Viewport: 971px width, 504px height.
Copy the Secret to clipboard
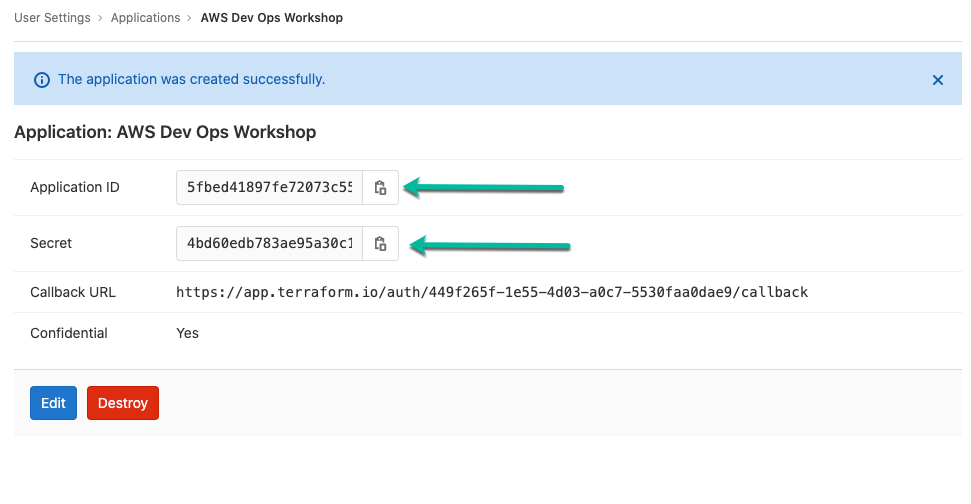click(x=380, y=243)
